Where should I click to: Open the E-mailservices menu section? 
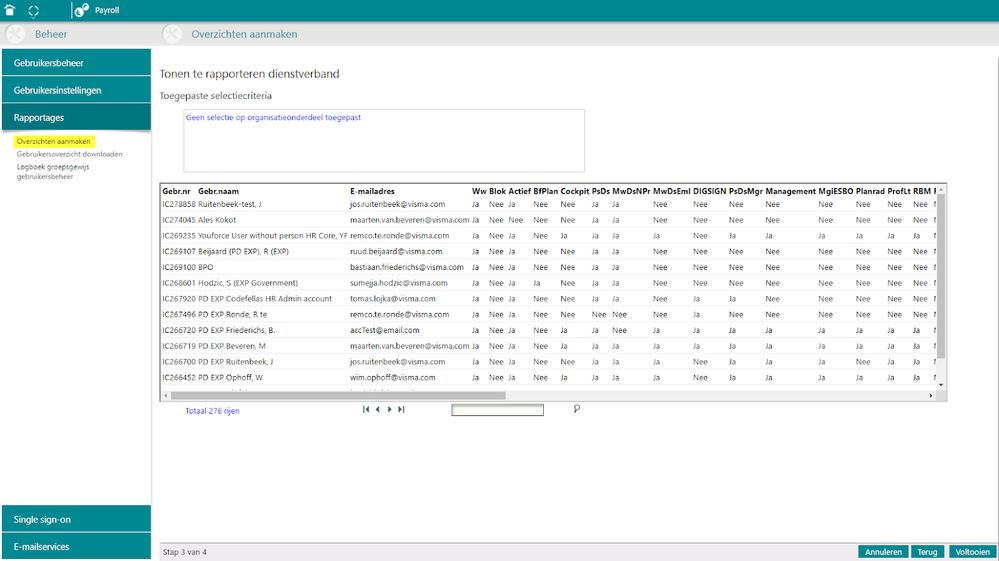click(76, 547)
